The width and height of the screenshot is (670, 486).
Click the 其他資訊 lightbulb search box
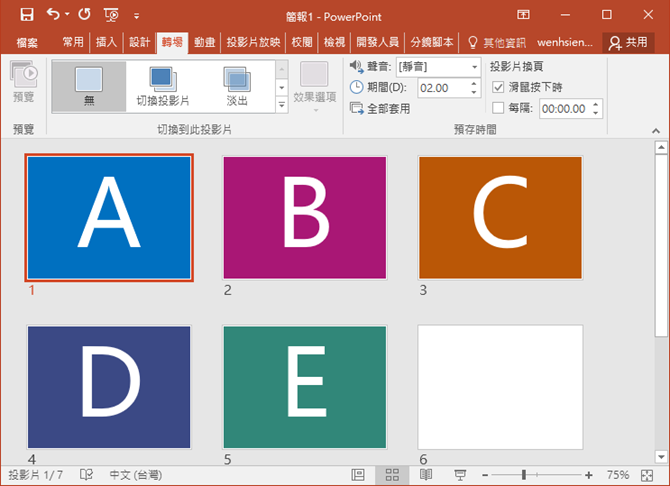(497, 42)
